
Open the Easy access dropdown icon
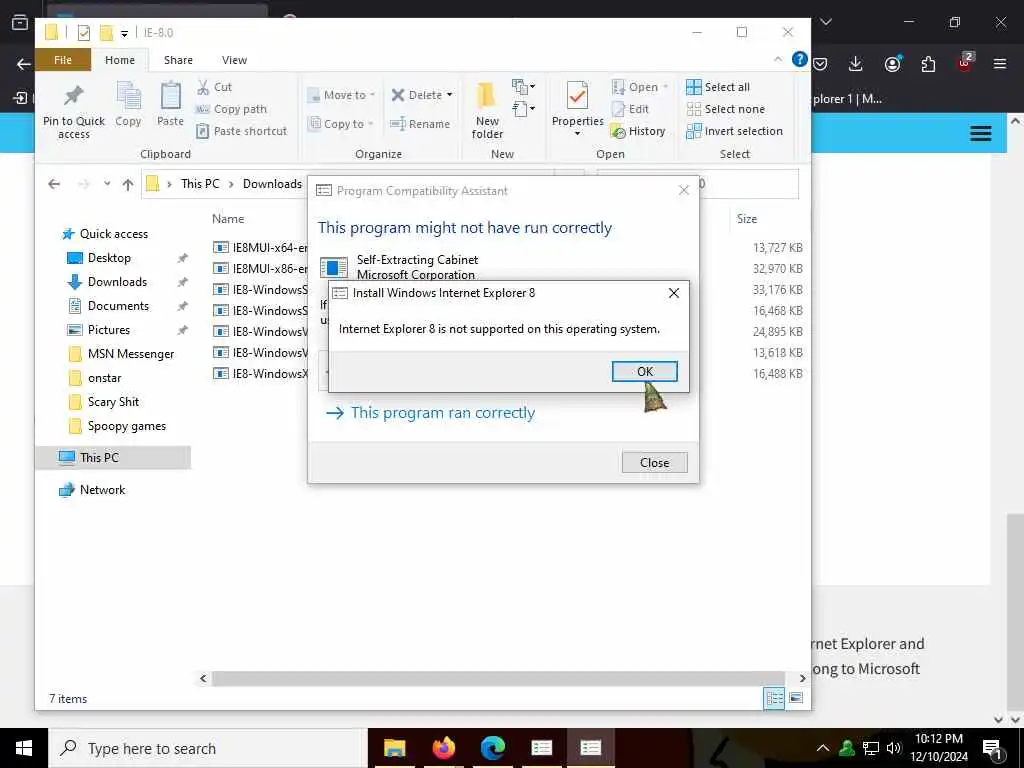pyautogui.click(x=524, y=108)
